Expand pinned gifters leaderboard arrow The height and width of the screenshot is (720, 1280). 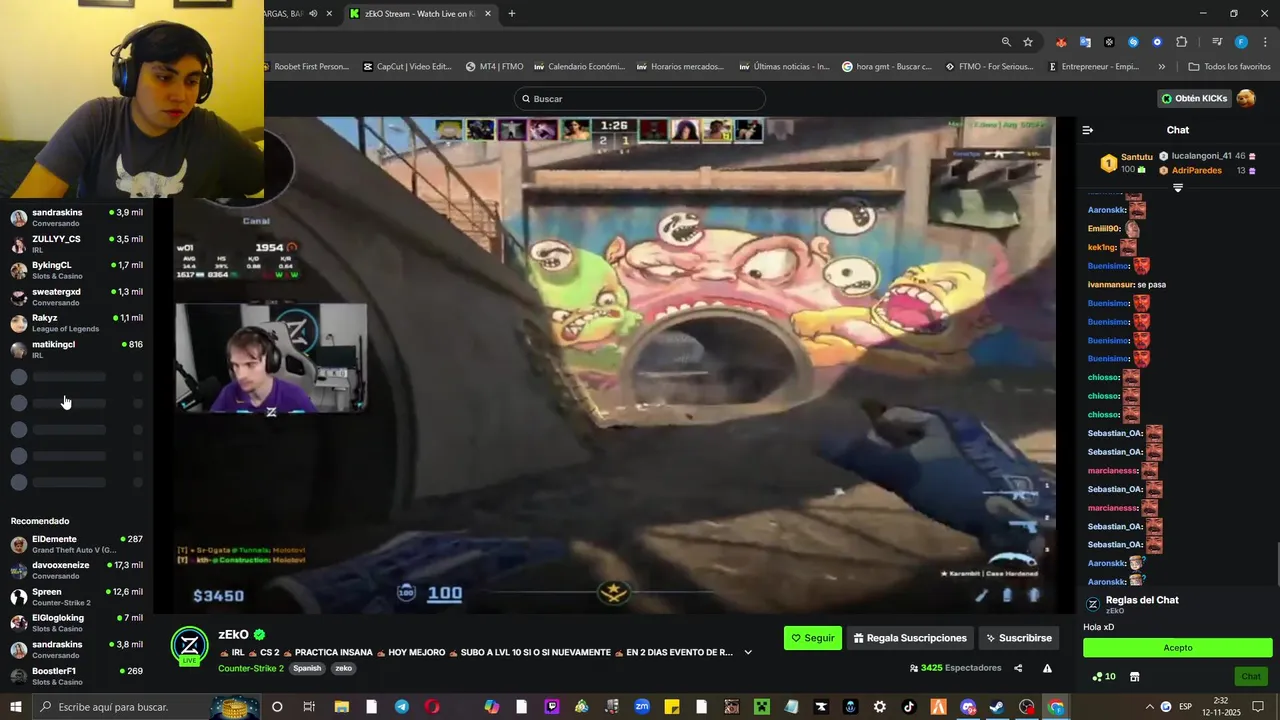(x=1177, y=188)
